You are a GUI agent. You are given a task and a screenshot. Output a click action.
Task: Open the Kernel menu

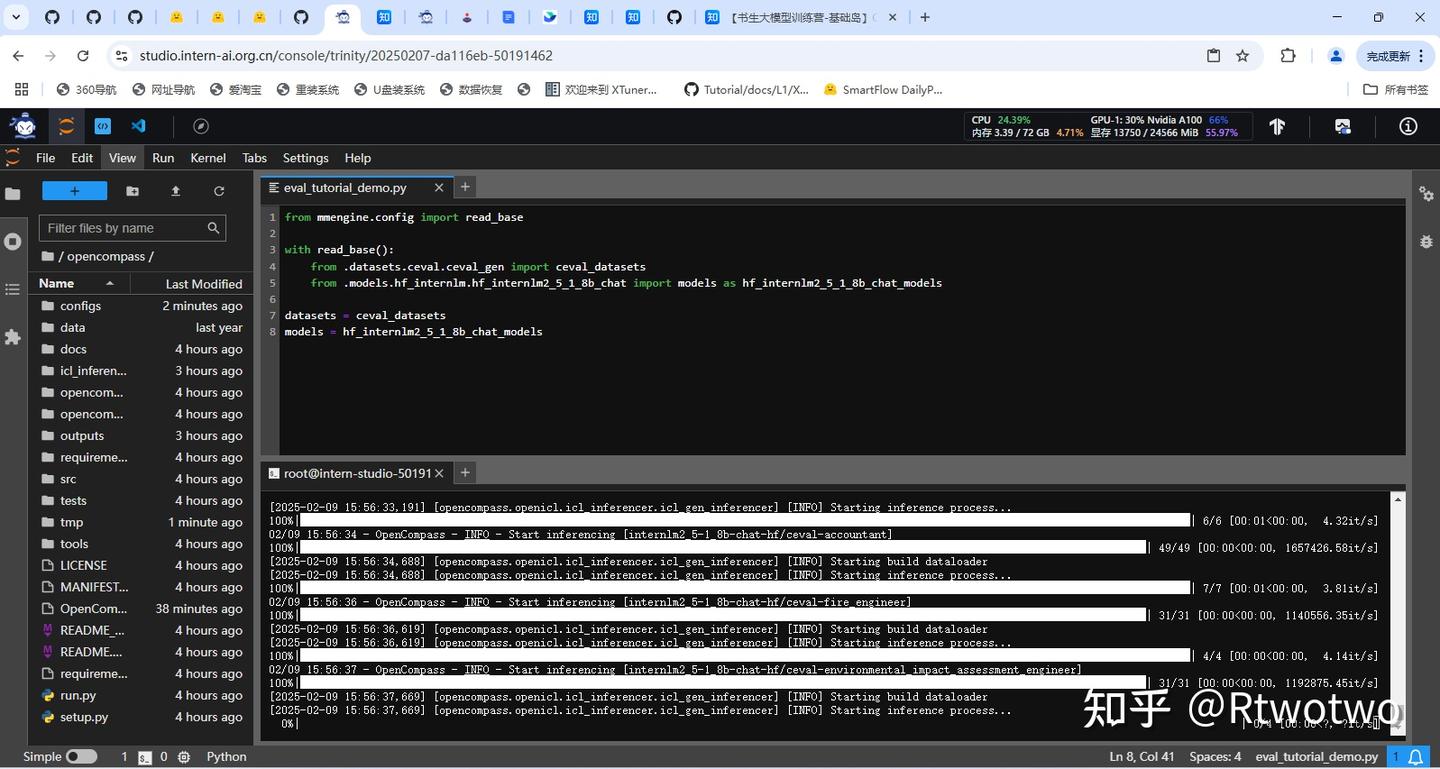tap(208, 158)
